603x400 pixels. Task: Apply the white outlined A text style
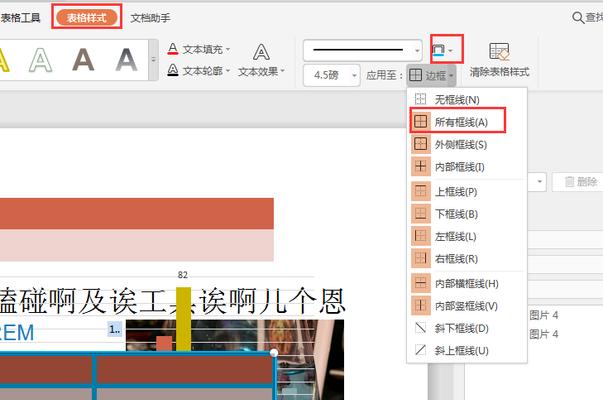click(40, 60)
